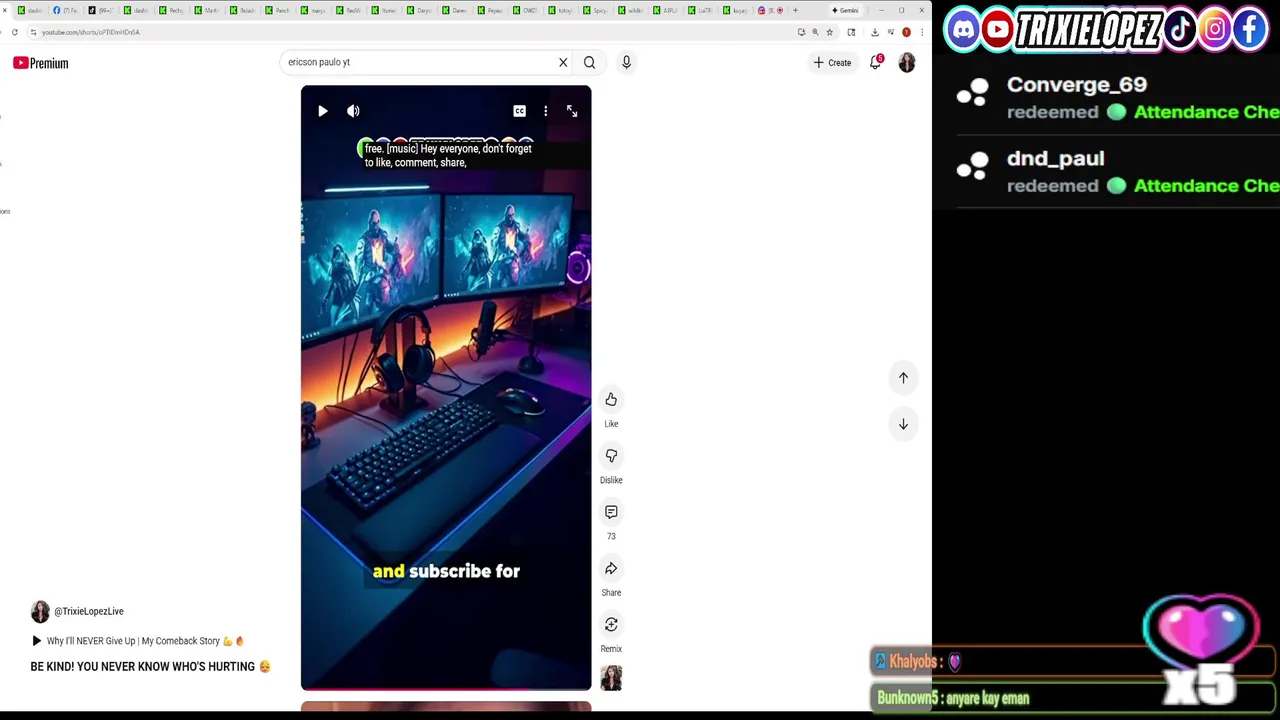Open Chrome downloads icon
The image size is (1280, 720).
(x=875, y=32)
